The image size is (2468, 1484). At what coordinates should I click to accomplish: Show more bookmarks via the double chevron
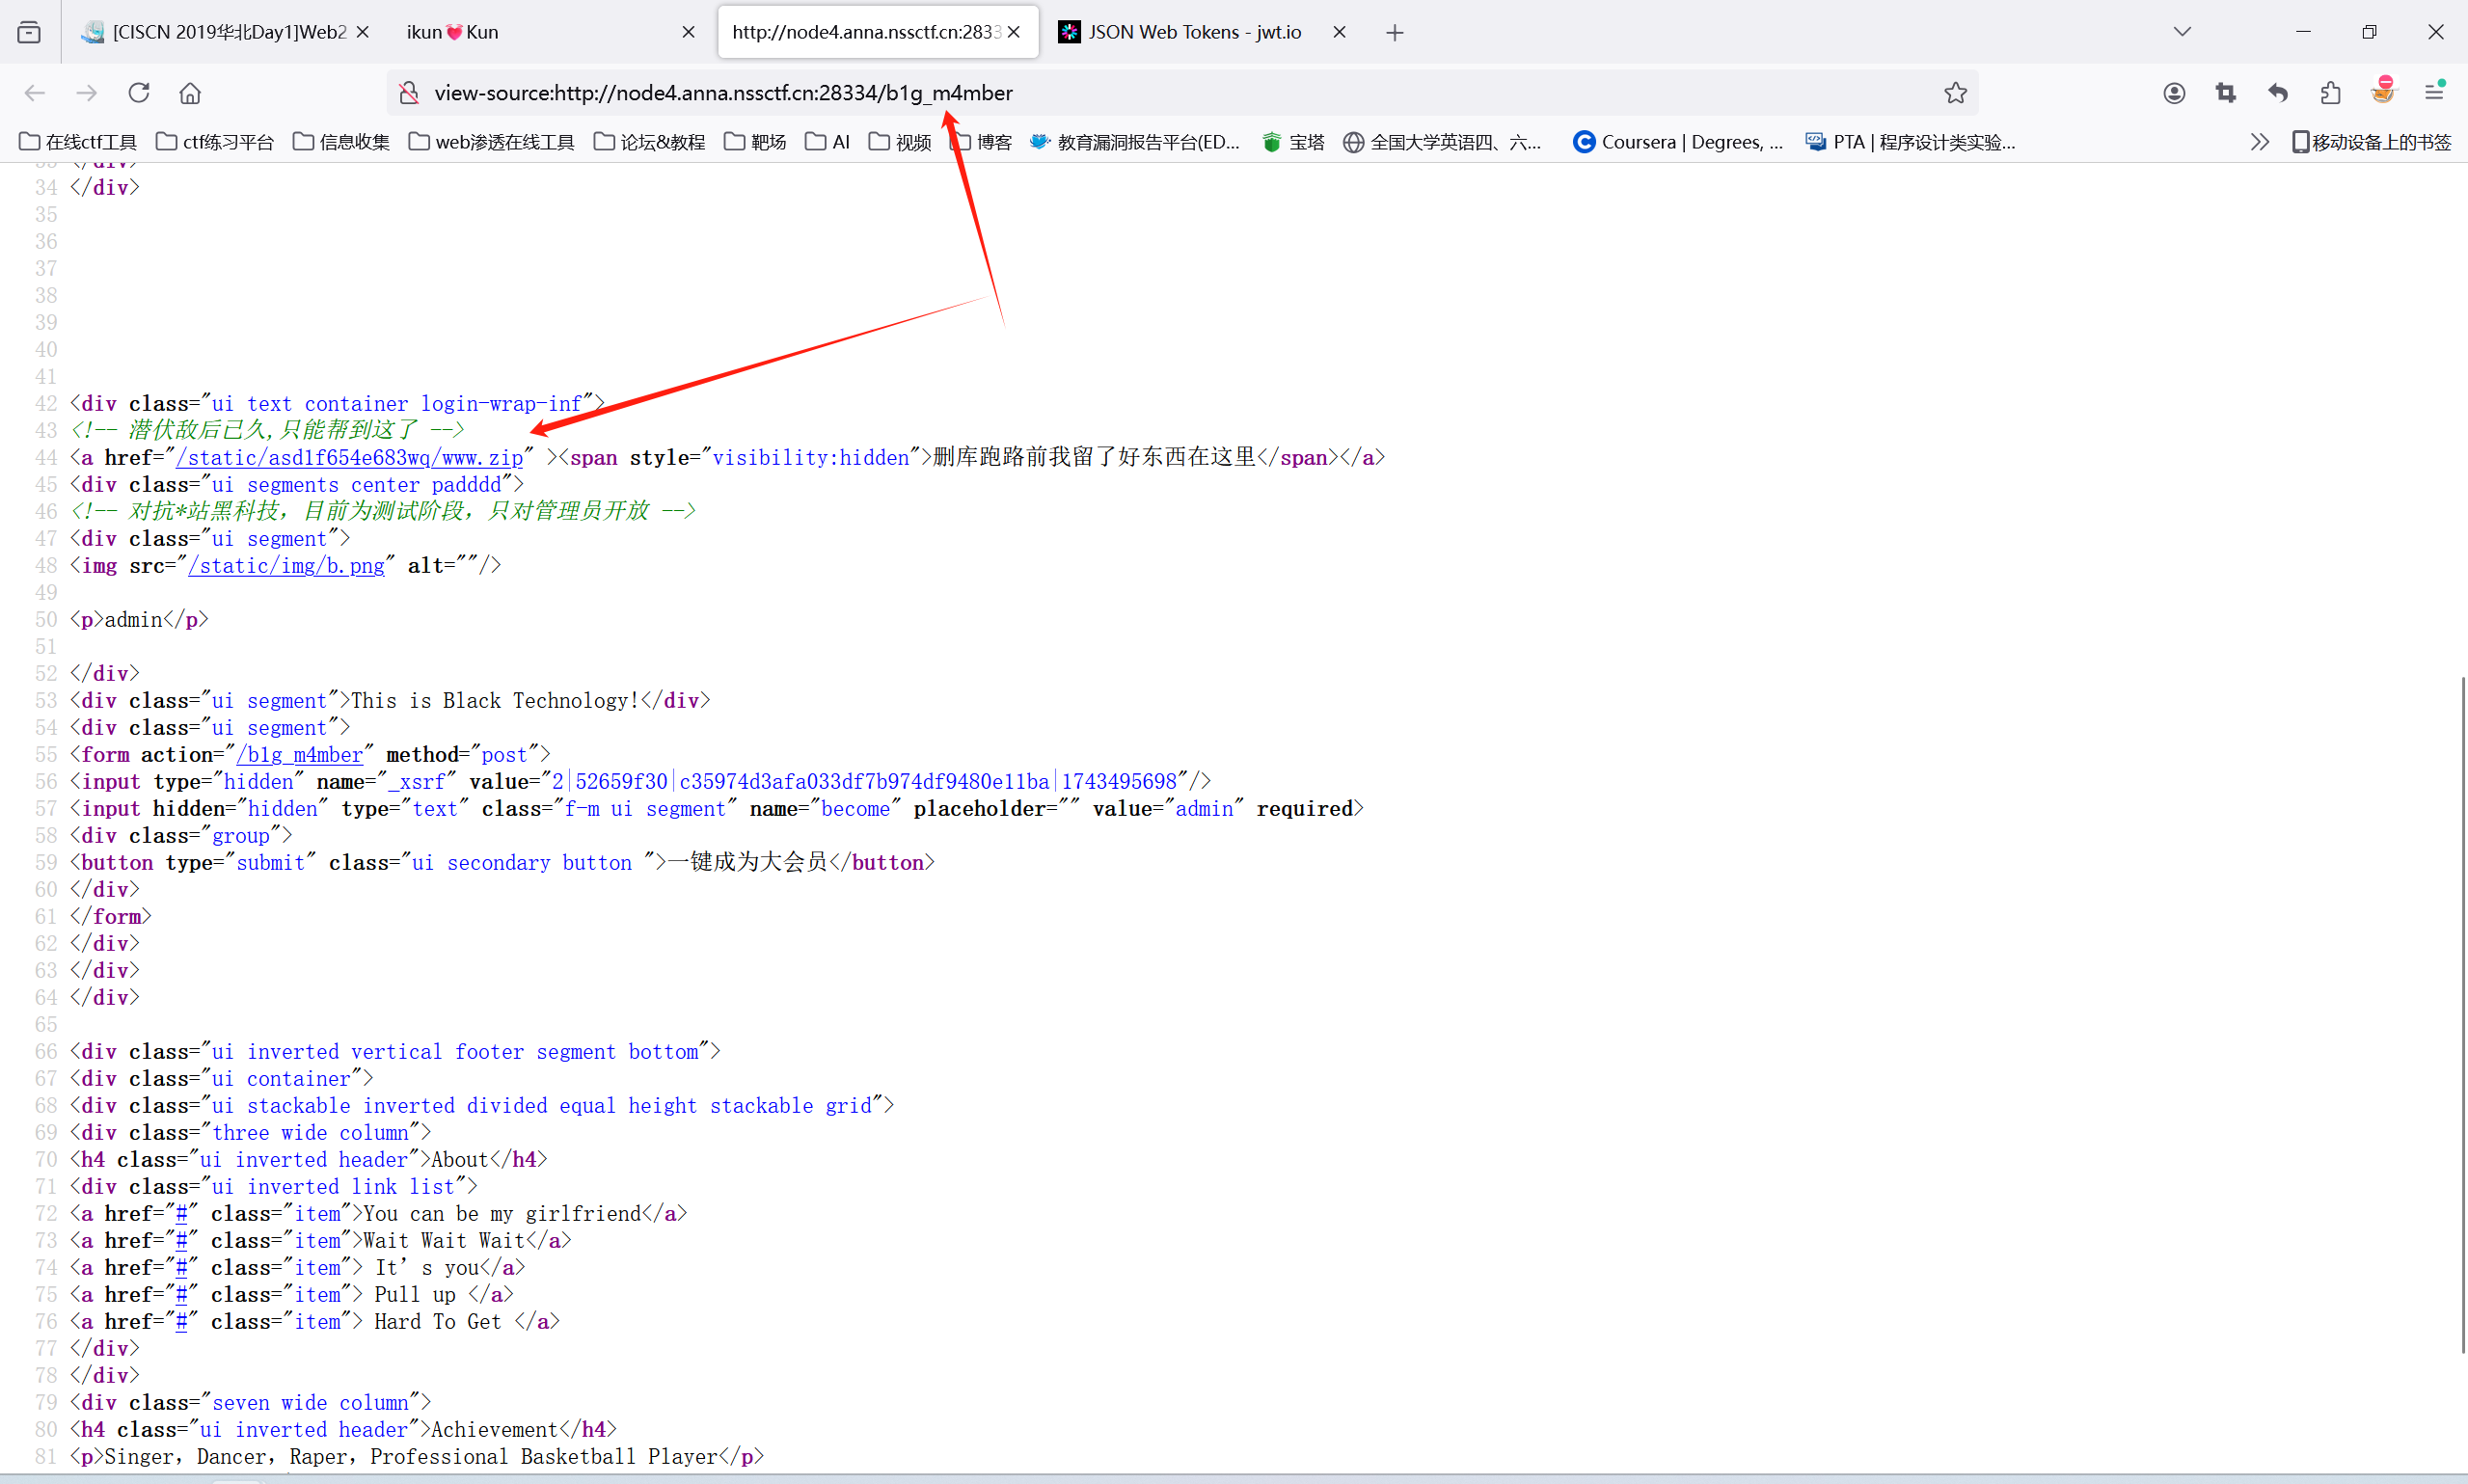2259,142
